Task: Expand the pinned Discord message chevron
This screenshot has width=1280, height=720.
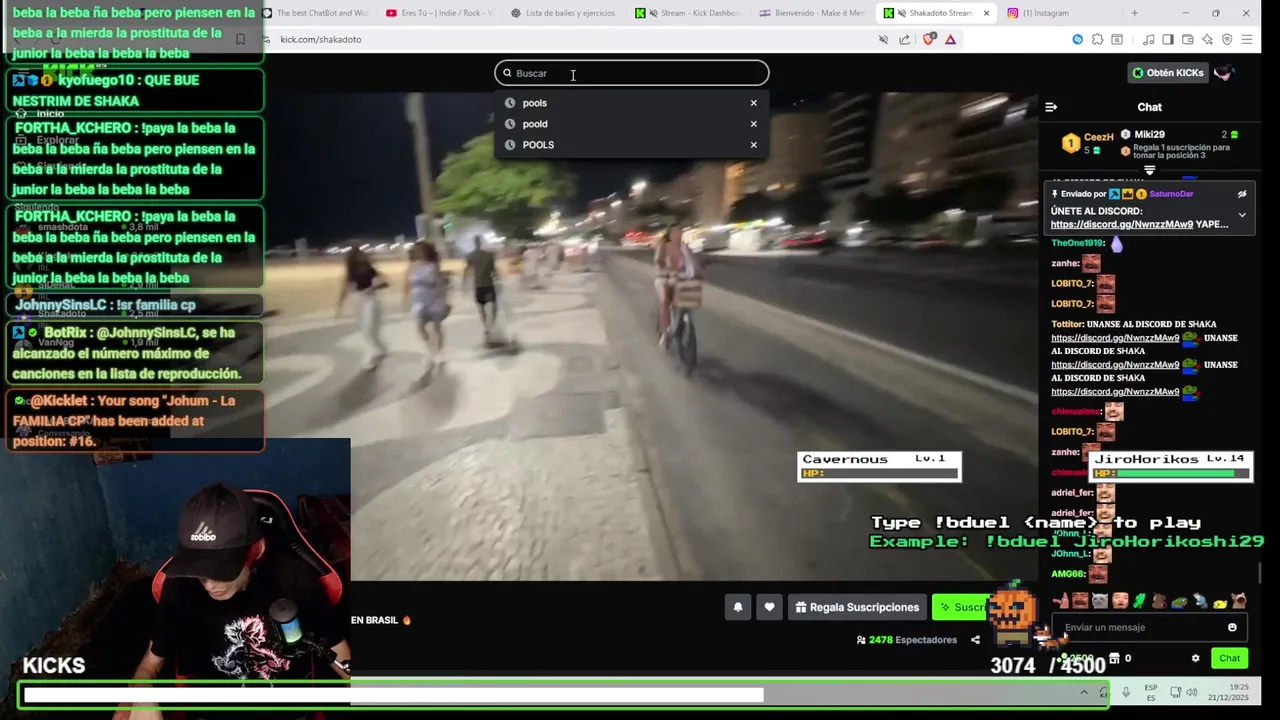Action: coord(1242,215)
